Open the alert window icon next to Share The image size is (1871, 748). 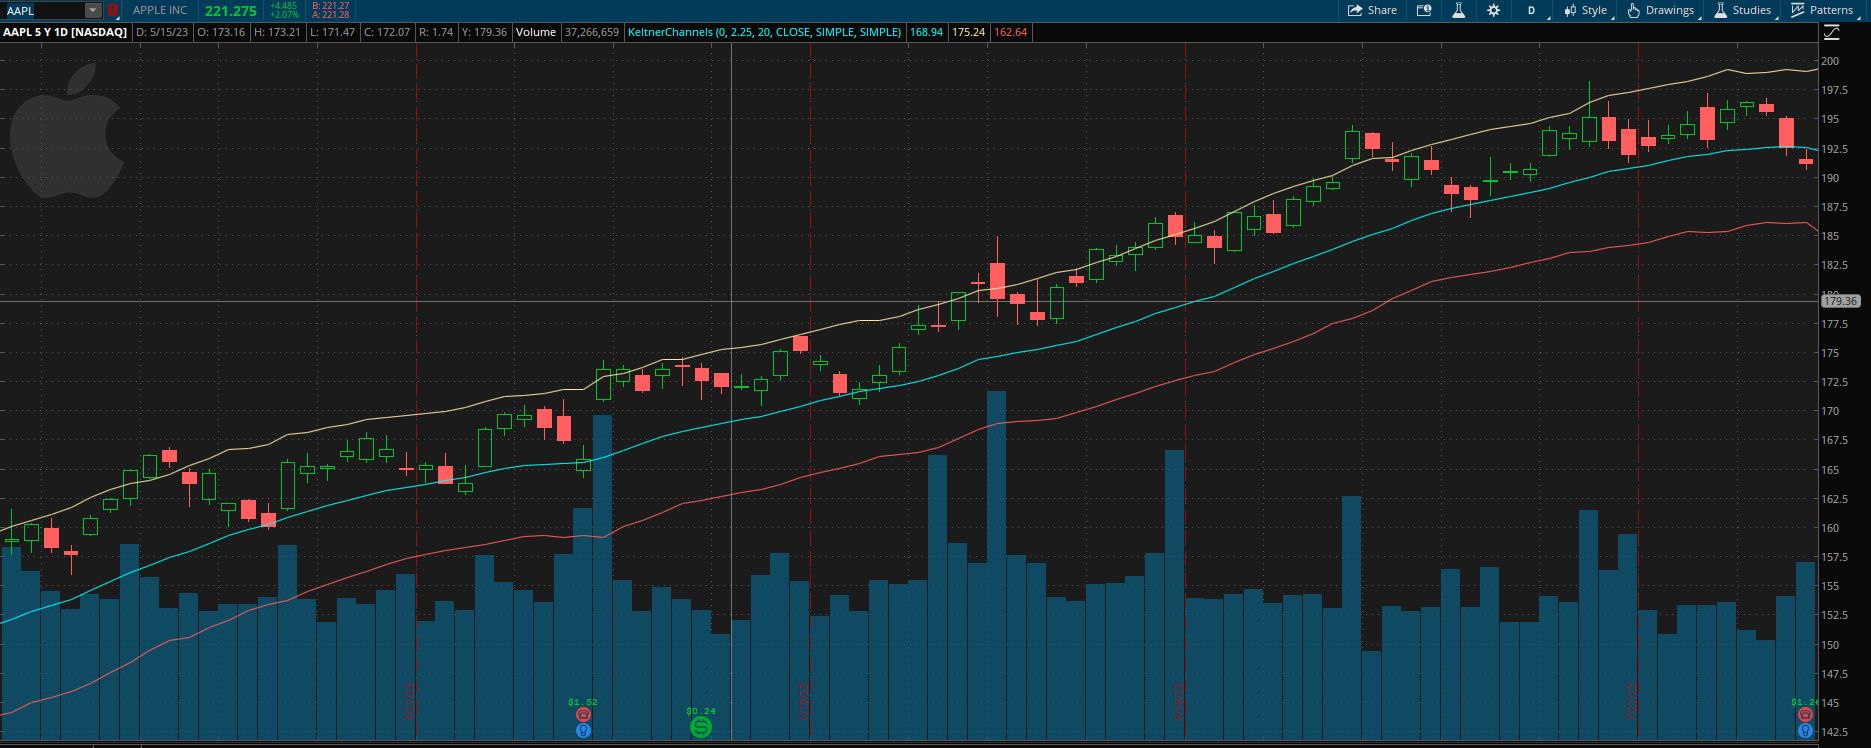pos(1424,10)
